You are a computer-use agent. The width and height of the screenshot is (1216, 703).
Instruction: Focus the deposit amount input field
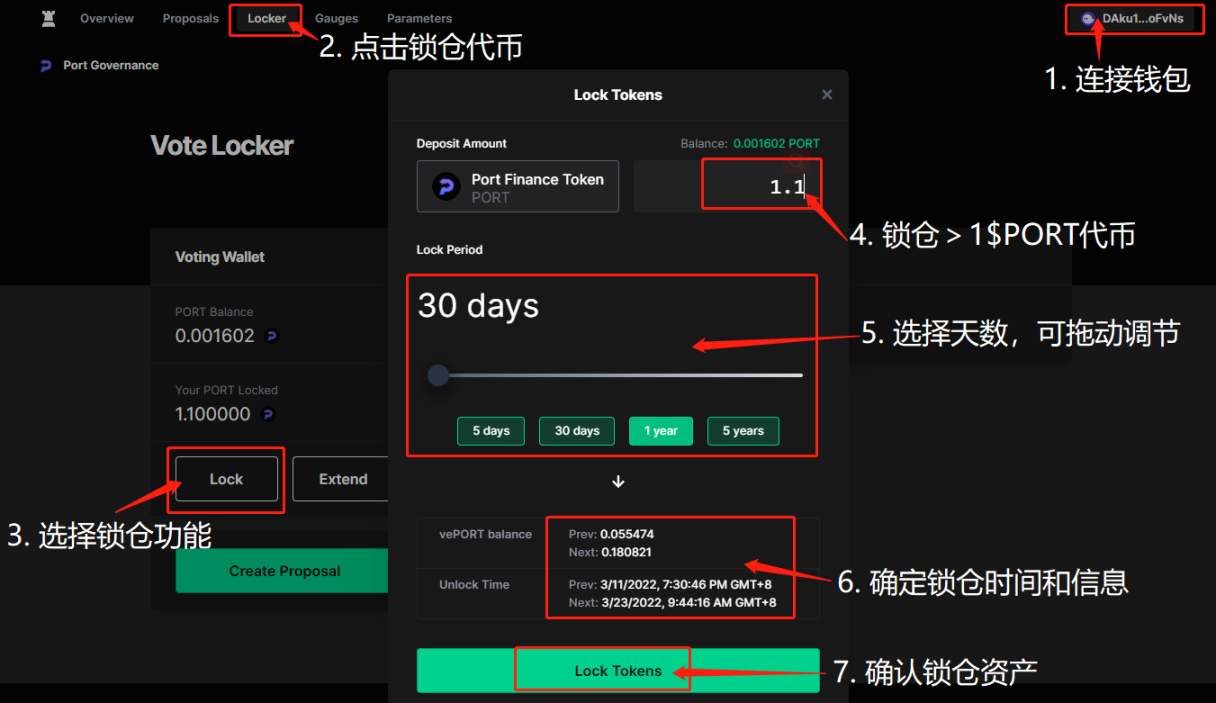click(728, 186)
